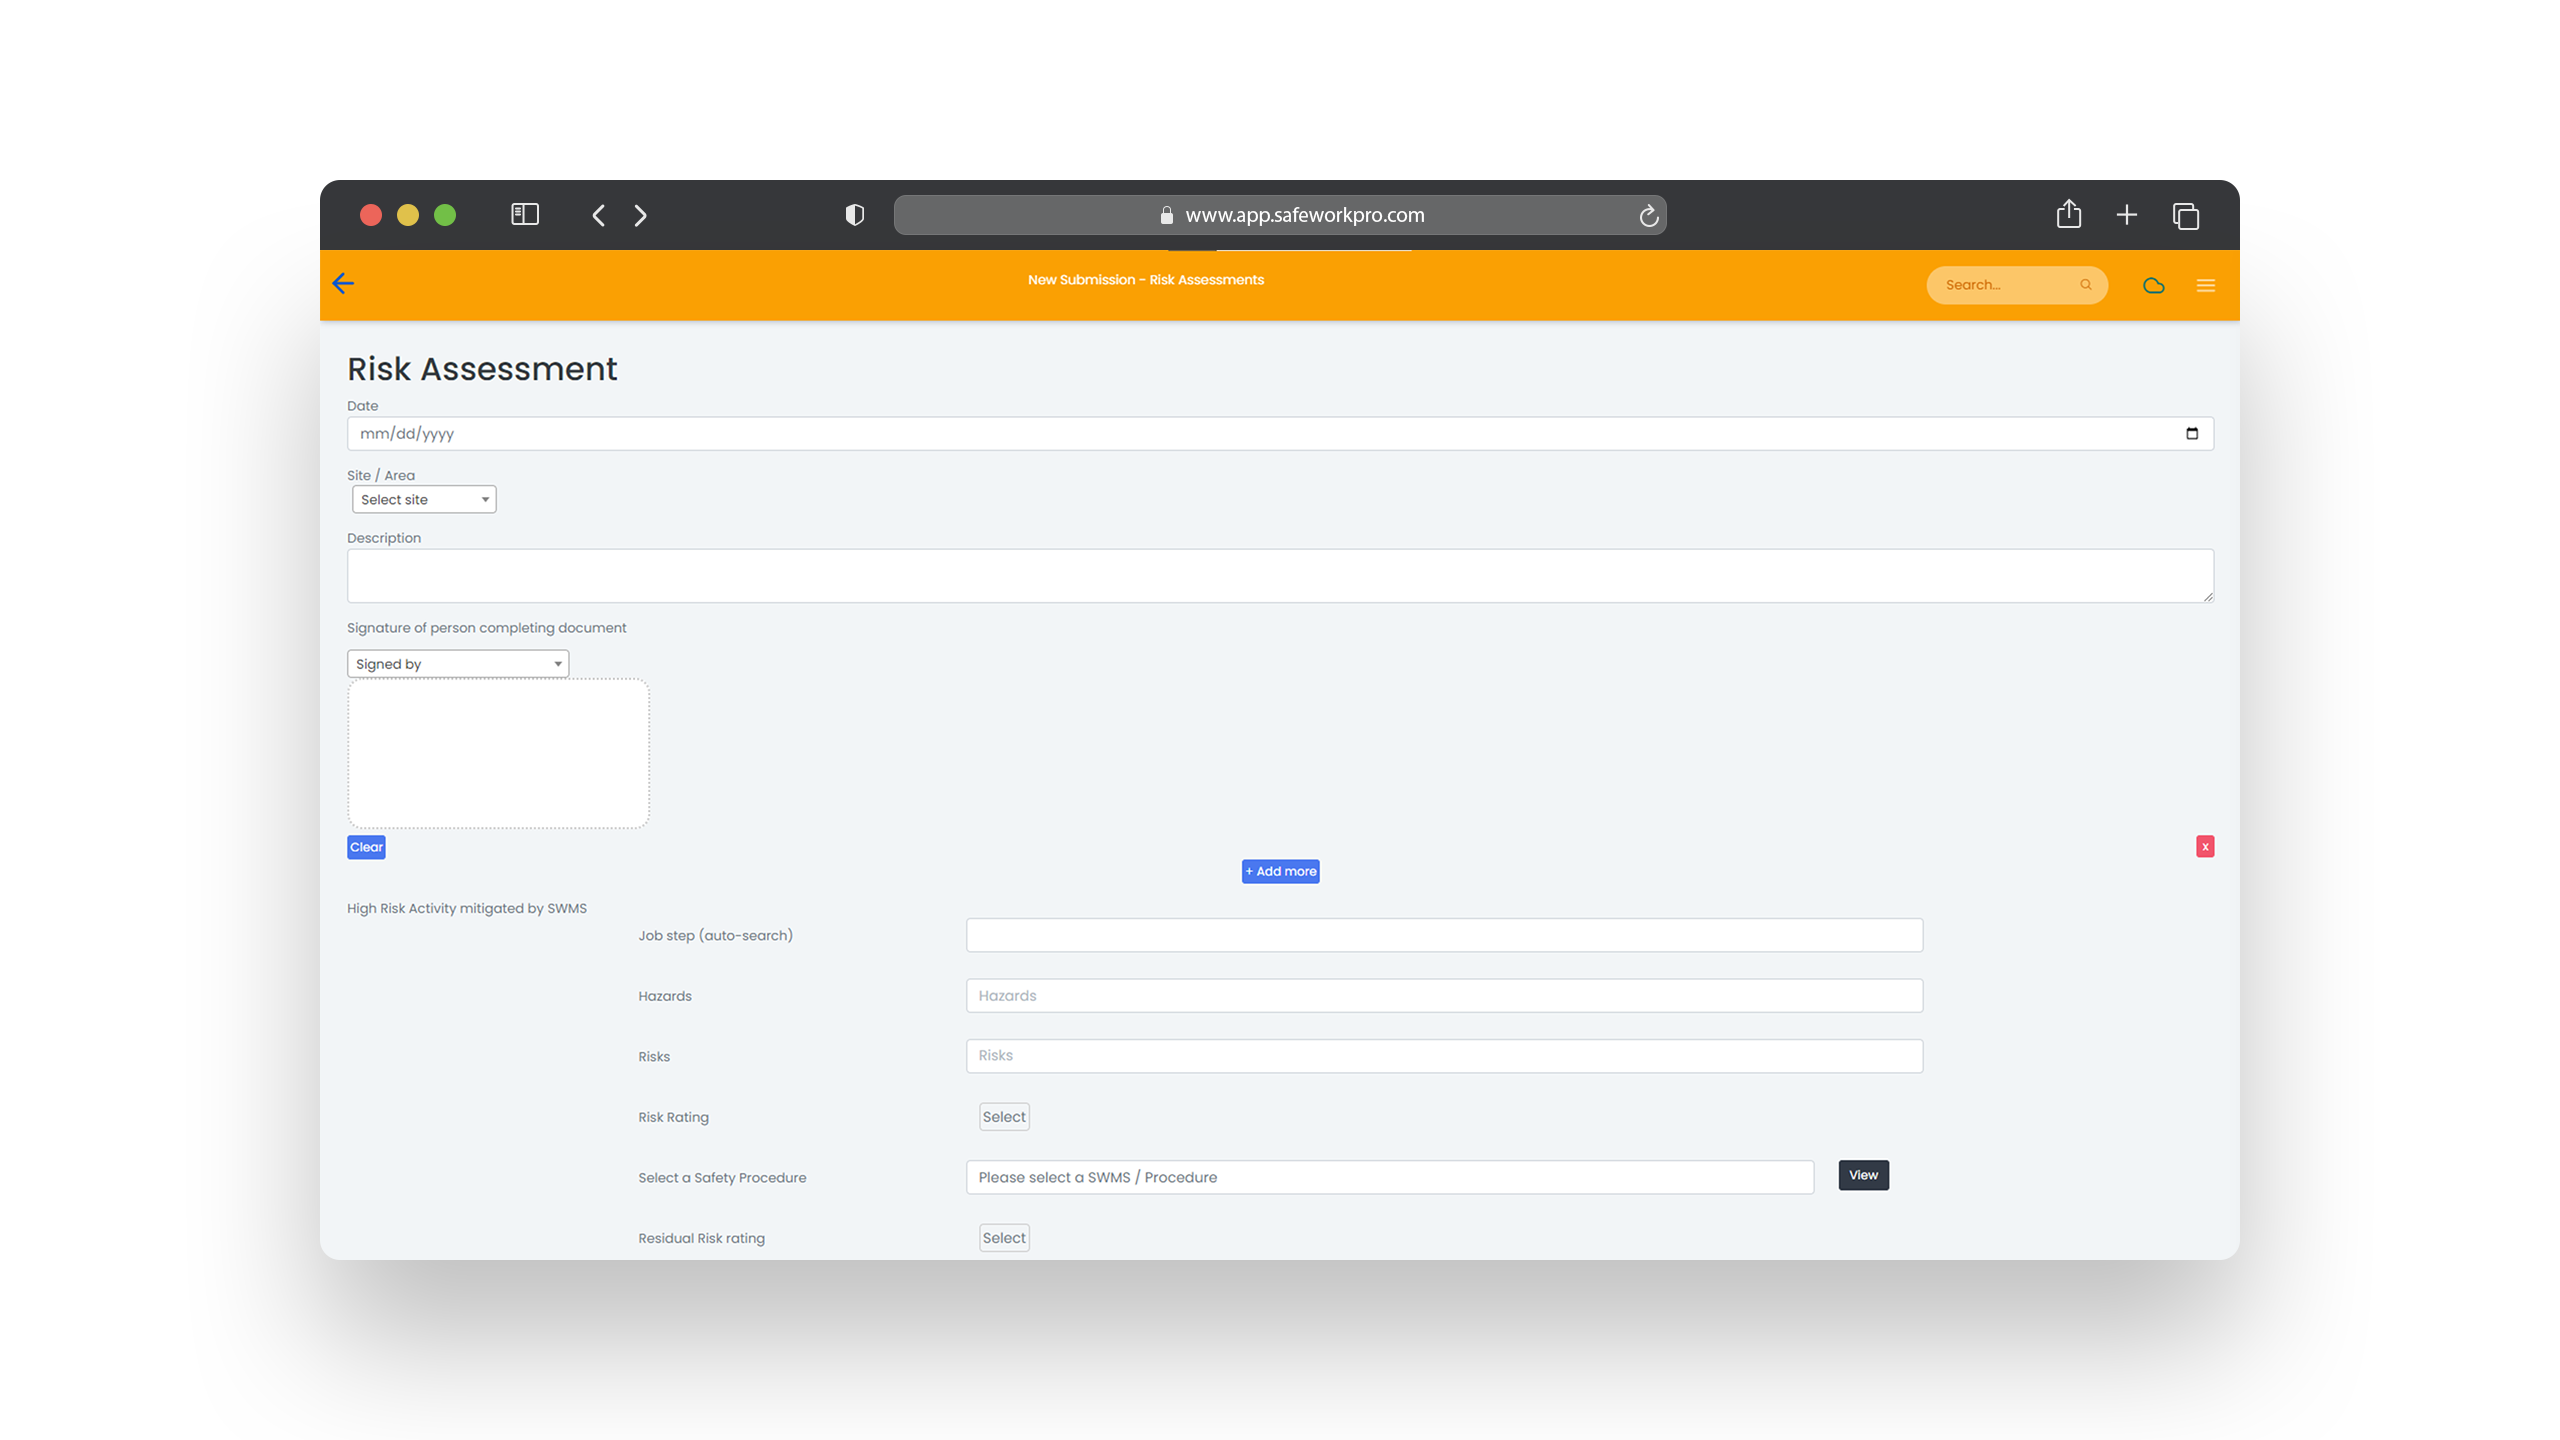Click the Clear signature button
Image resolution: width=2560 pixels, height=1440 pixels.
(366, 846)
